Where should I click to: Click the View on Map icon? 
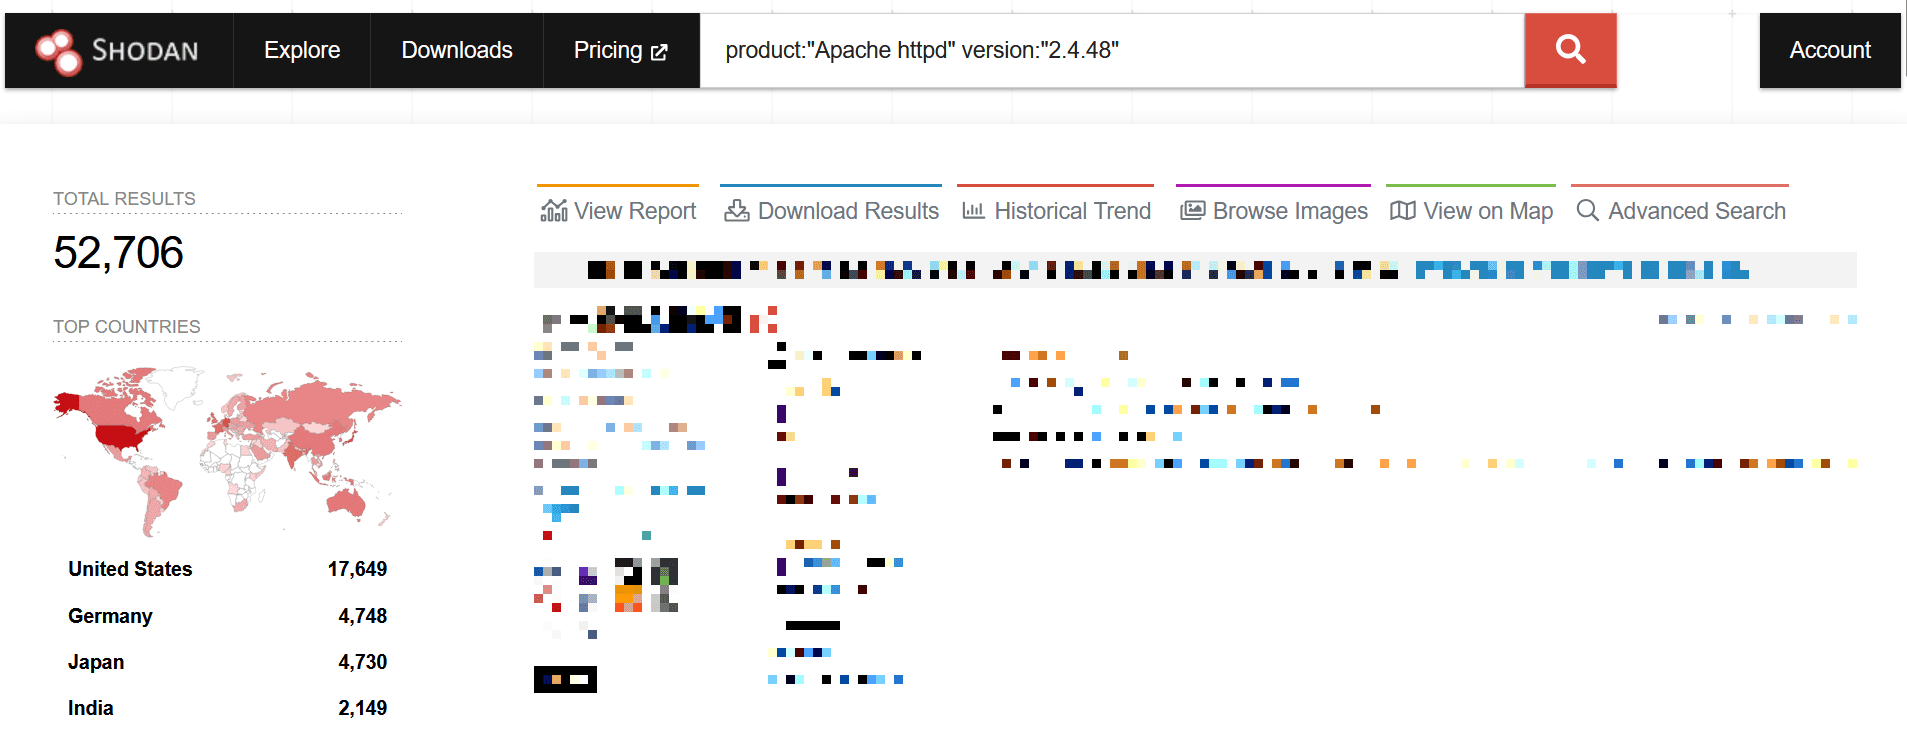tap(1403, 211)
